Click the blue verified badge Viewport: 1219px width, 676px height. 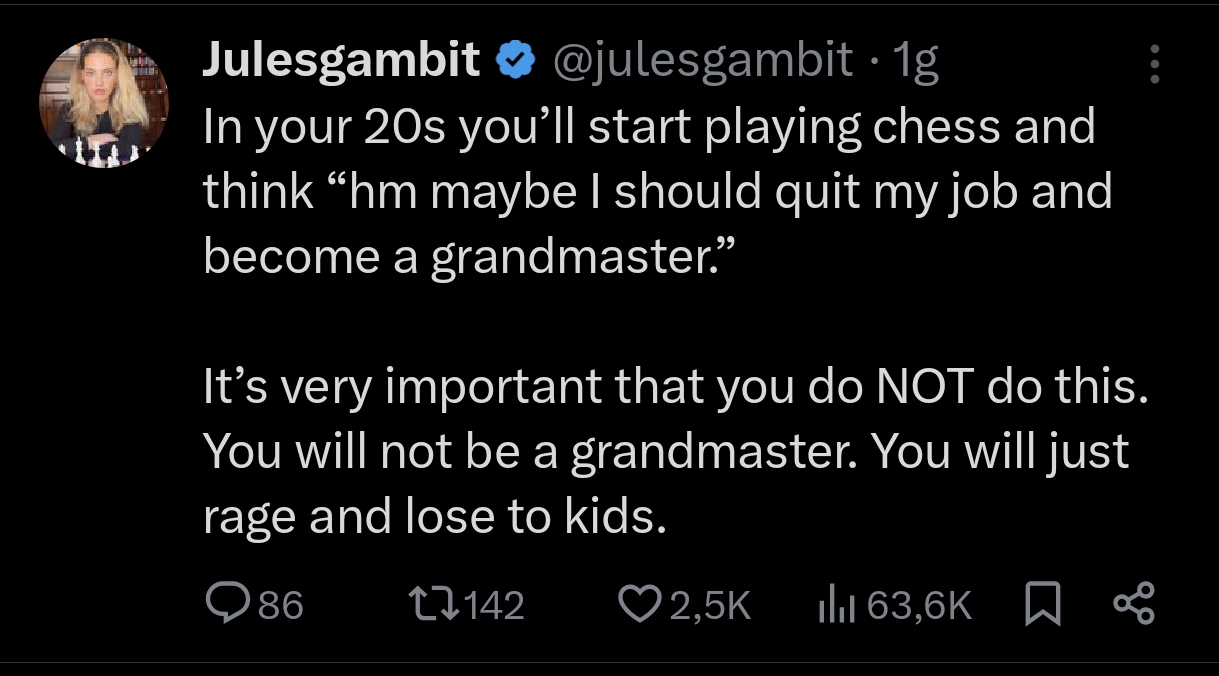click(515, 63)
